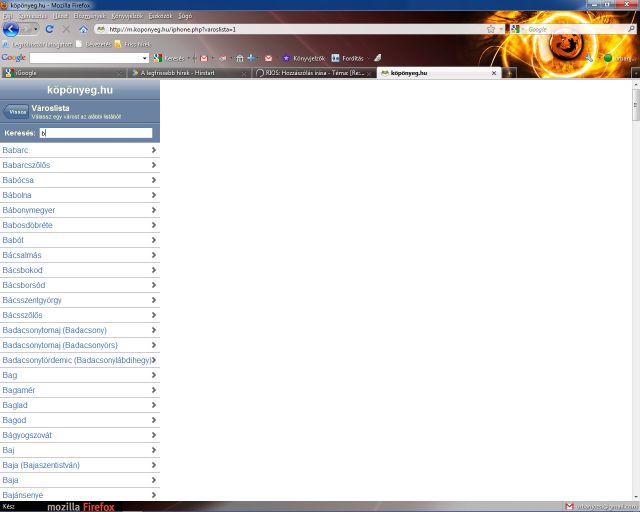The image size is (640, 512).
Task: Open the Bevezetés bookmark
Action: point(93,44)
